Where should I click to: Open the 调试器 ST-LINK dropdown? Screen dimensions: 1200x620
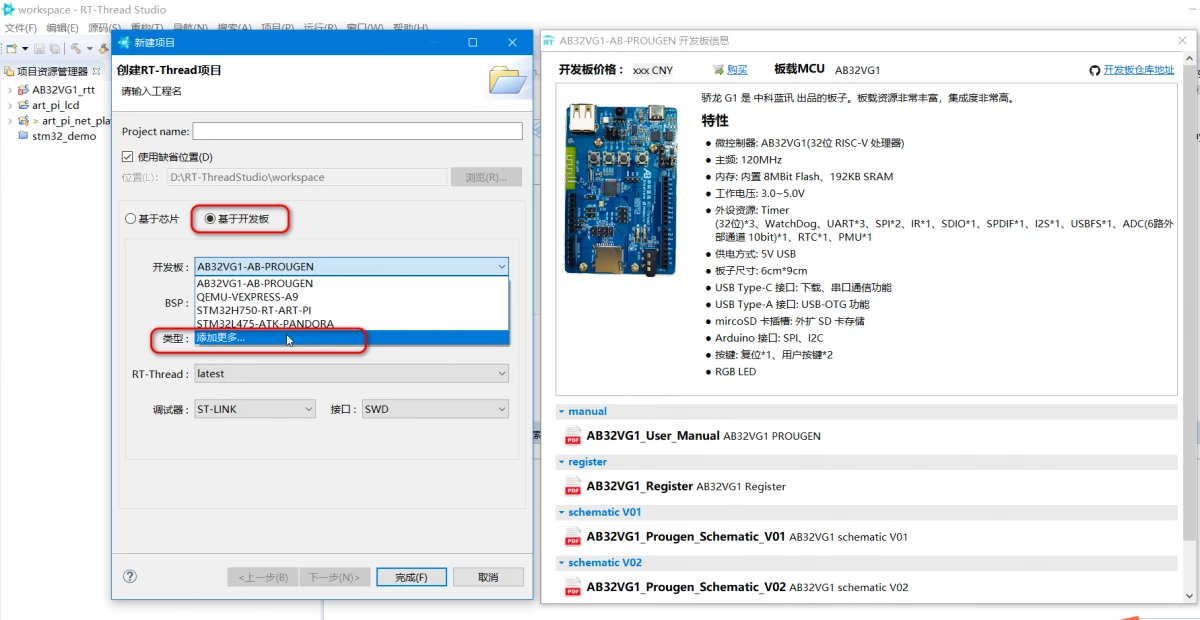(255, 409)
